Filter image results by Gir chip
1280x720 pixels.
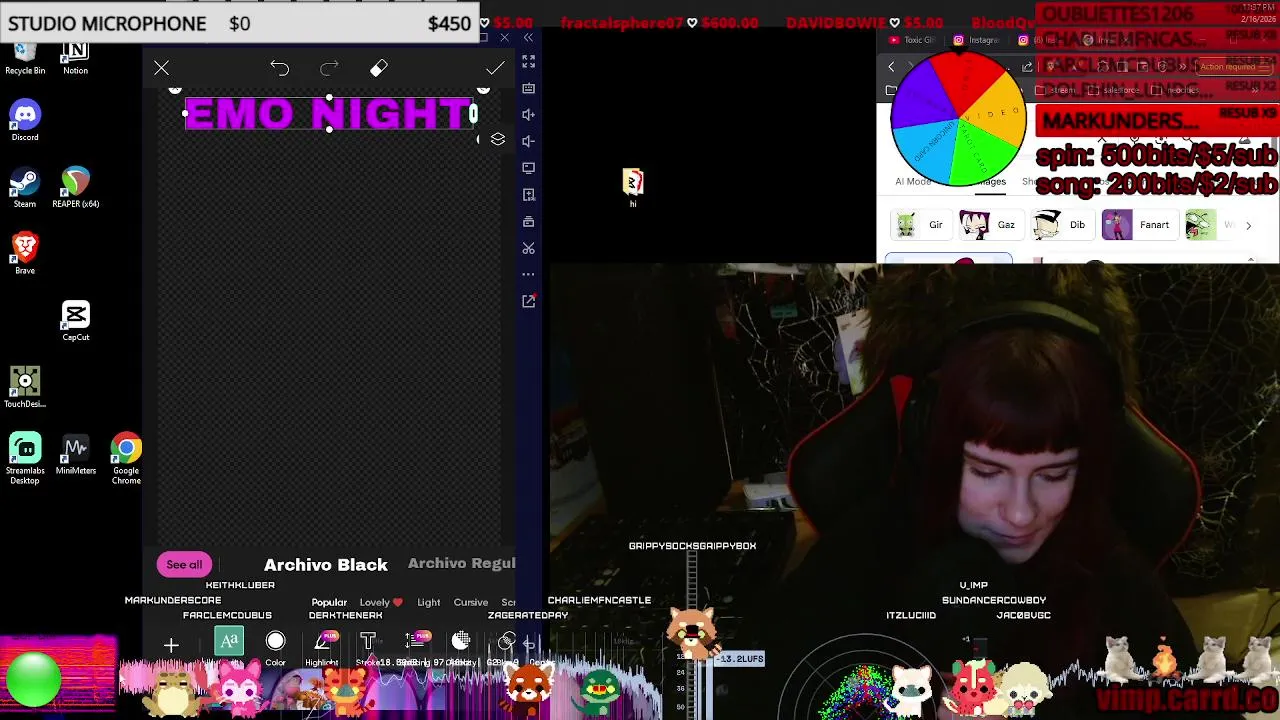[x=921, y=225]
